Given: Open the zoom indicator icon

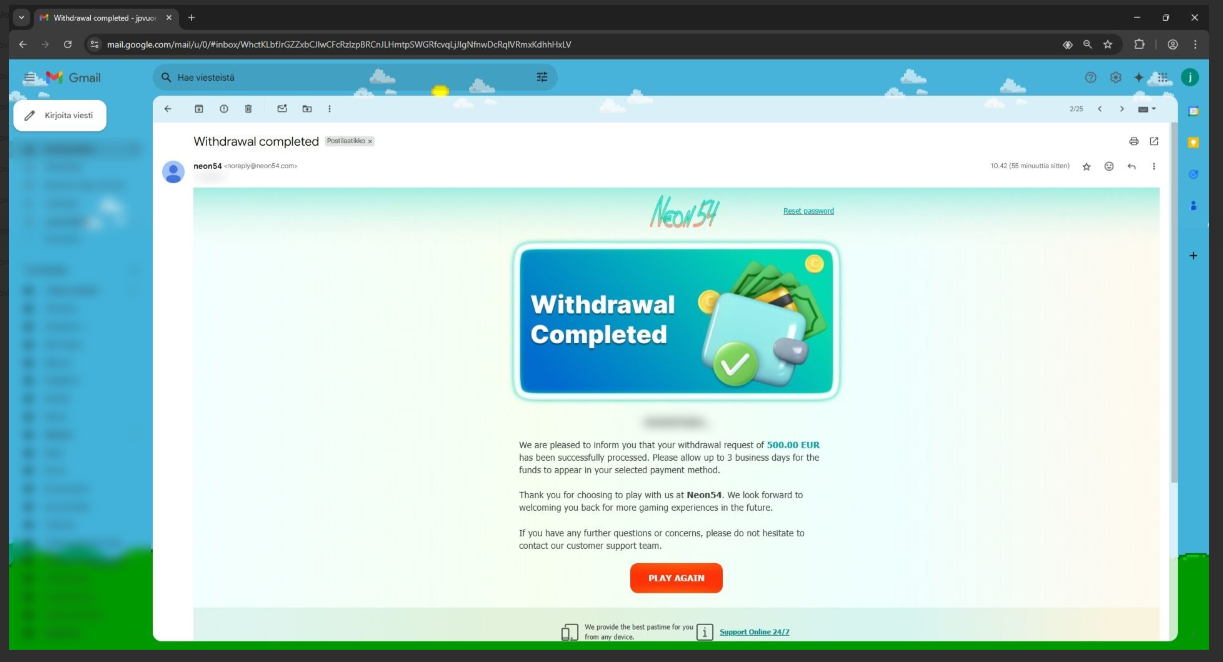Looking at the screenshot, I should [1087, 44].
